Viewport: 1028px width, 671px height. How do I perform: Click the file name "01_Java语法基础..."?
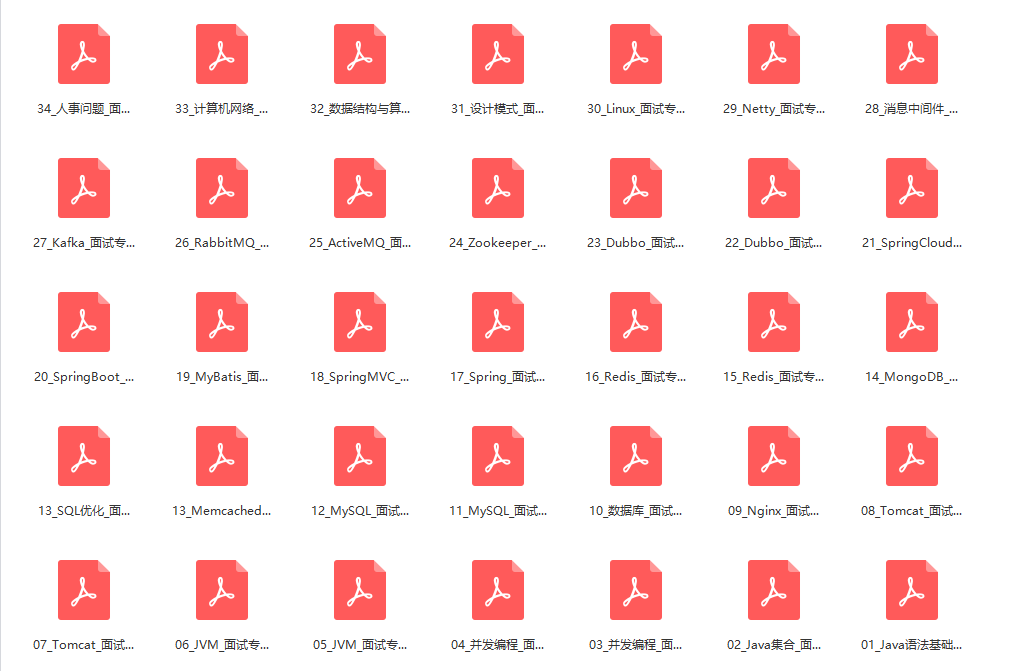click(x=911, y=645)
